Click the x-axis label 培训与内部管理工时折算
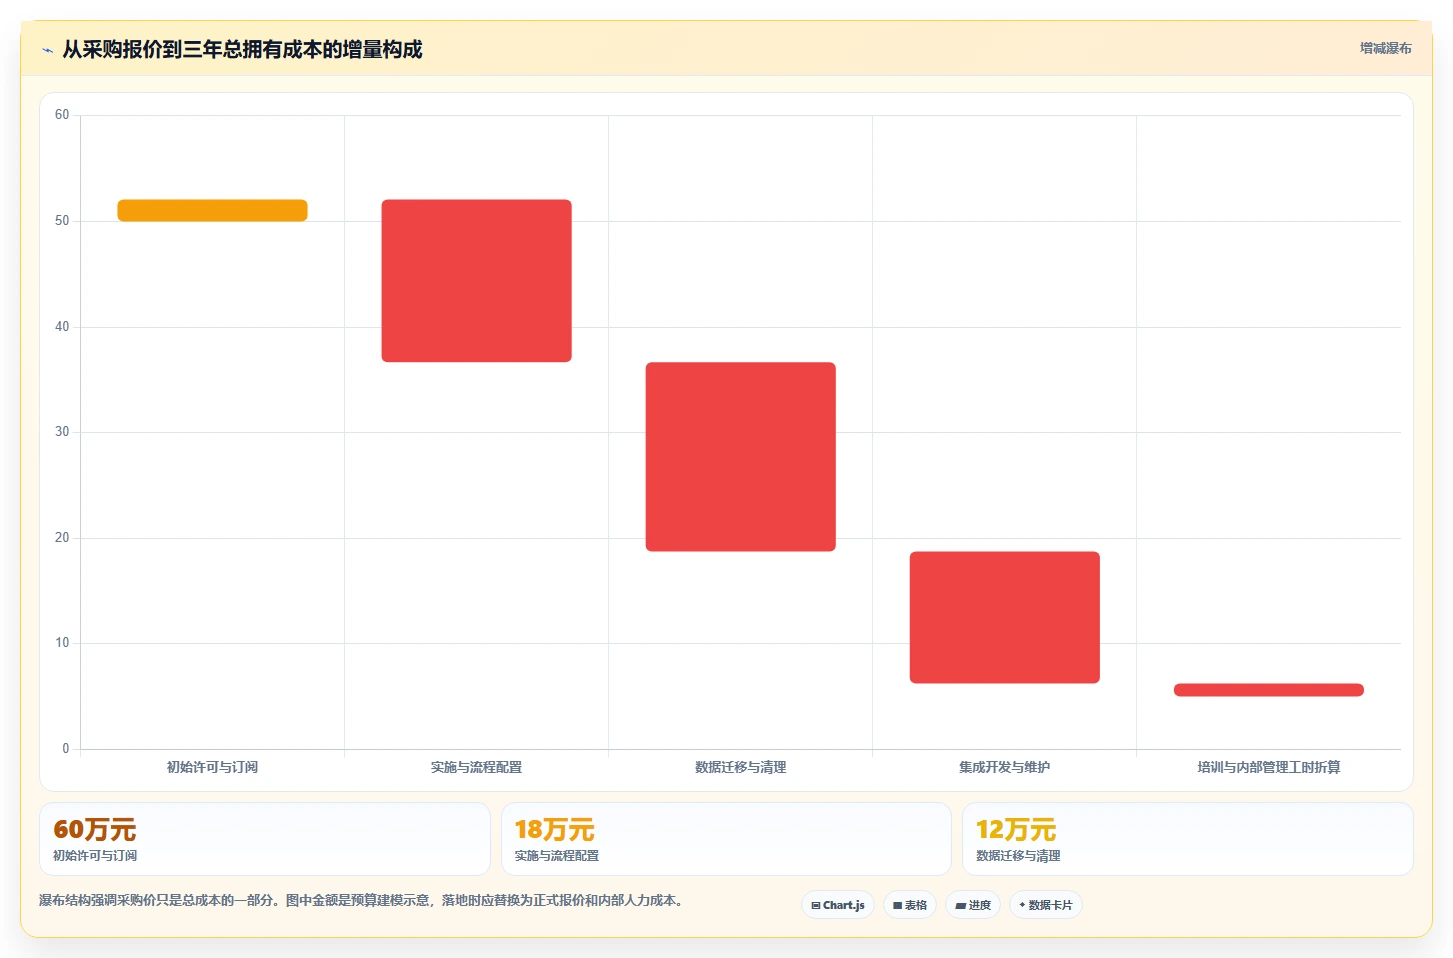Screen dimensions: 1453x958 click(1268, 767)
